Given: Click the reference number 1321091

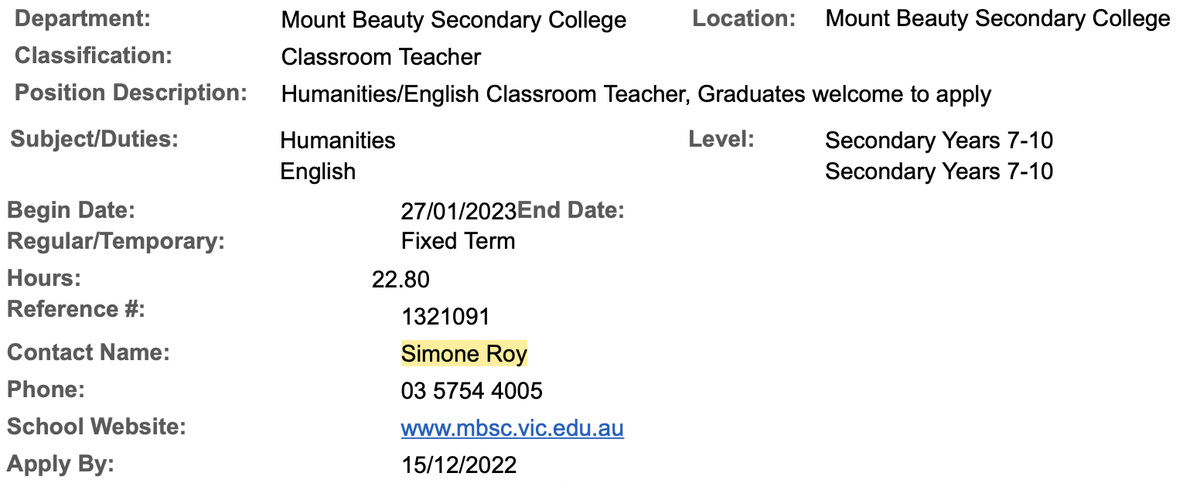Looking at the screenshot, I should [445, 317].
